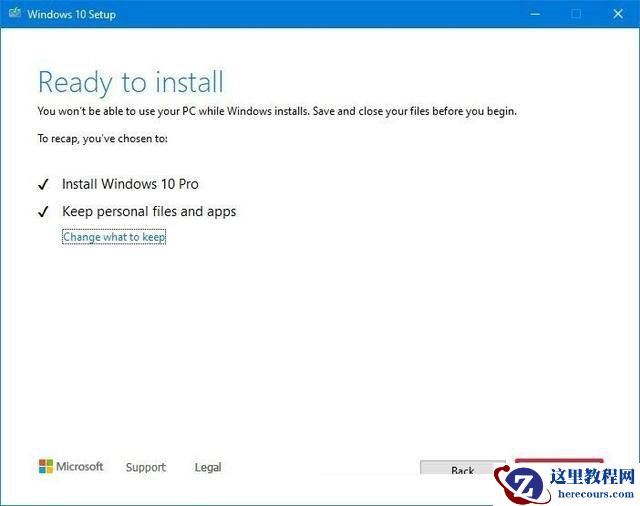
Task: Minimize the Windows 10 Setup window
Action: [x=535, y=14]
